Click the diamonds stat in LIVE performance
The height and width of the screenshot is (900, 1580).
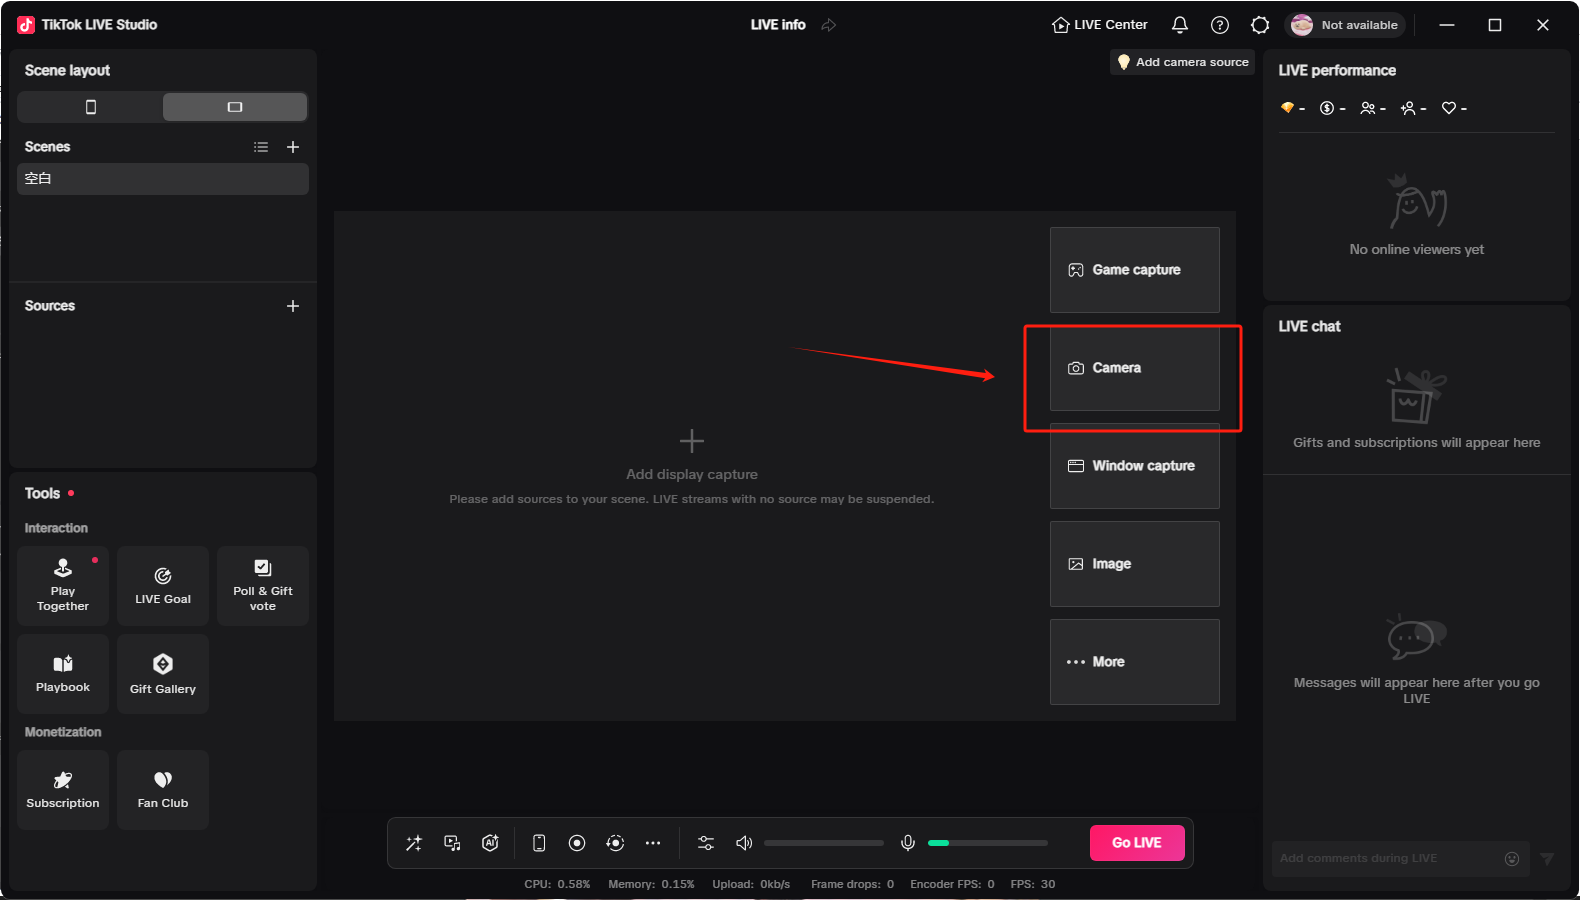pos(1293,108)
